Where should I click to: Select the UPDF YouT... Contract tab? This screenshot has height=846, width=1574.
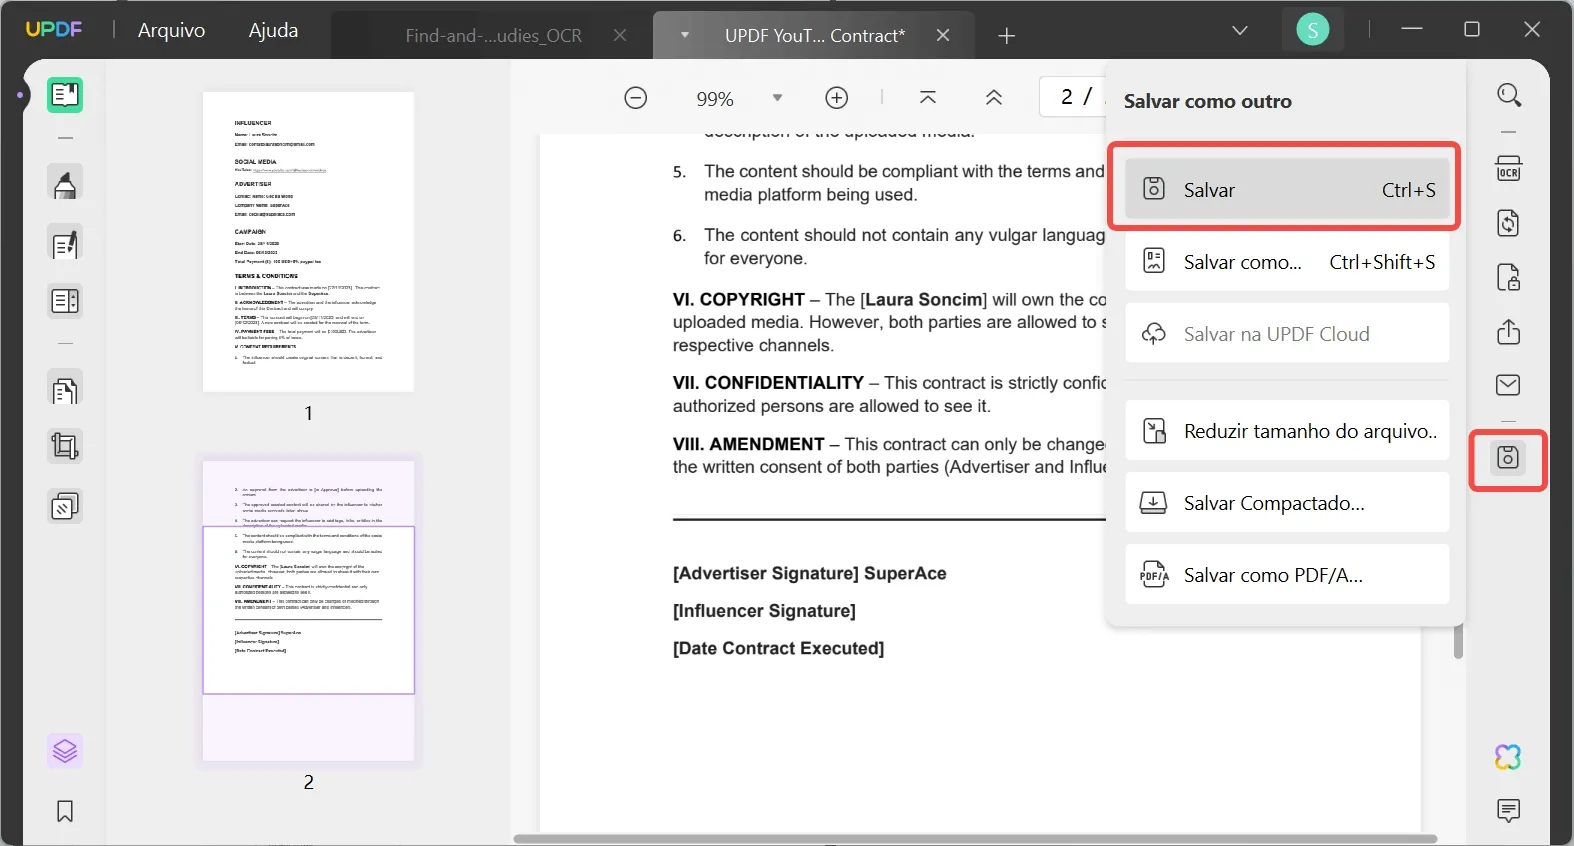click(x=815, y=36)
